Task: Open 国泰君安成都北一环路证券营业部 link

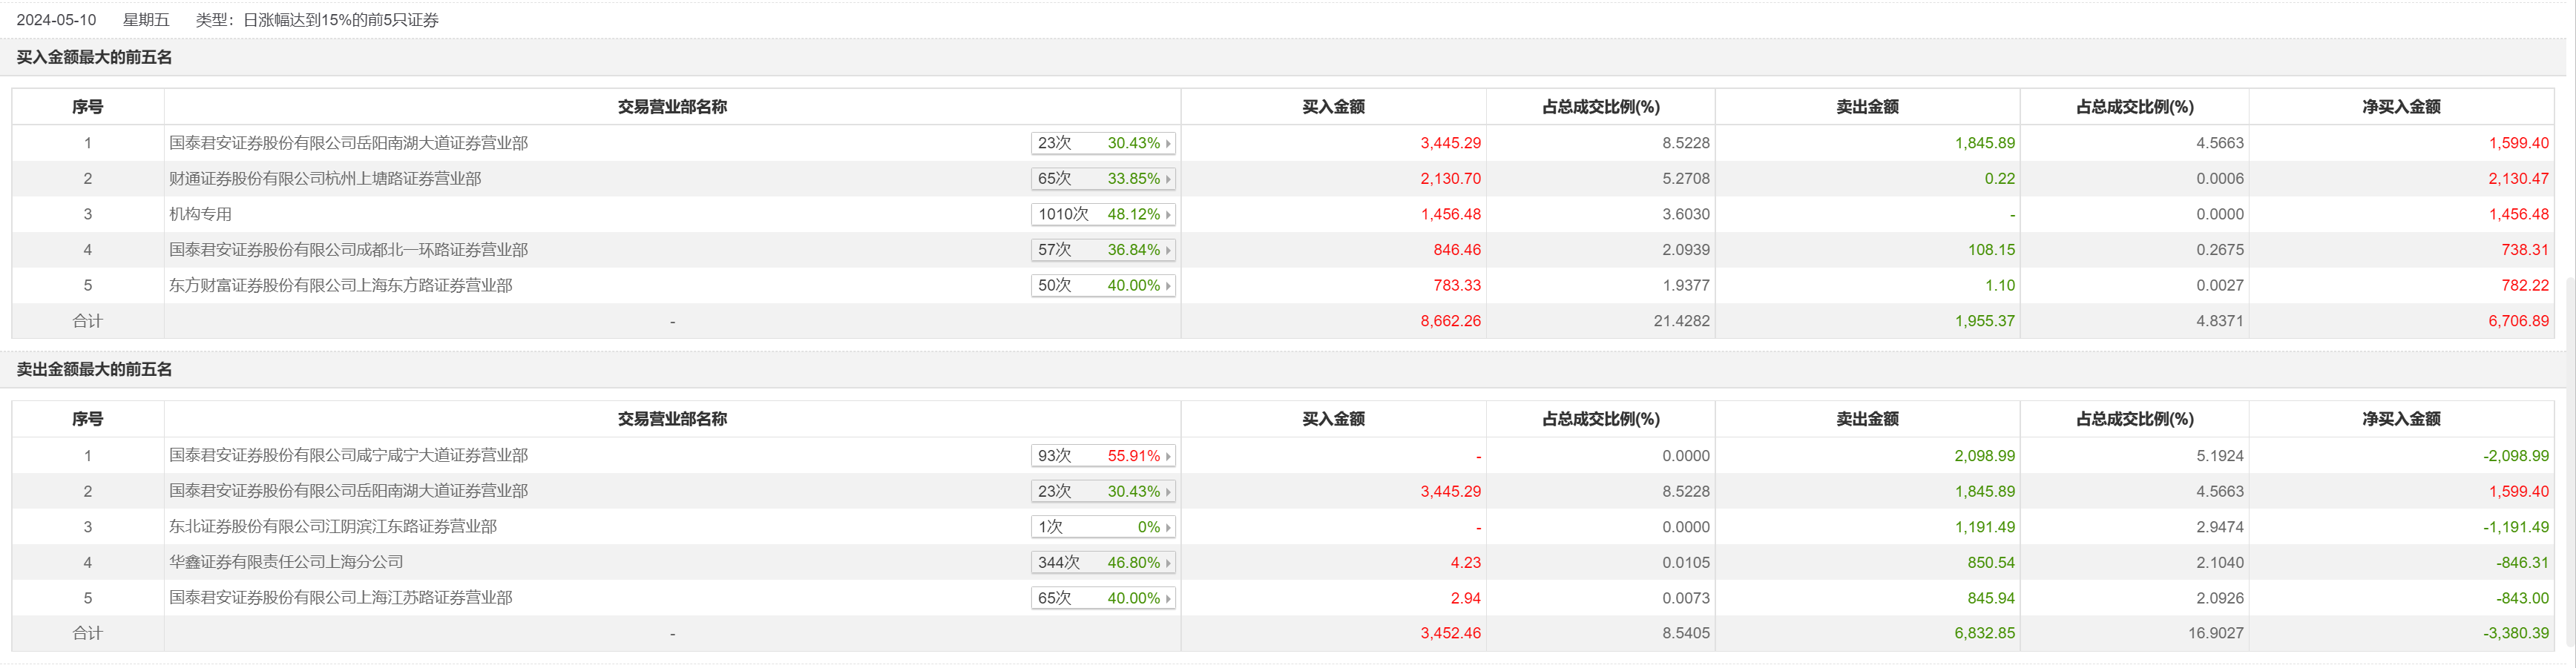Action: [348, 250]
